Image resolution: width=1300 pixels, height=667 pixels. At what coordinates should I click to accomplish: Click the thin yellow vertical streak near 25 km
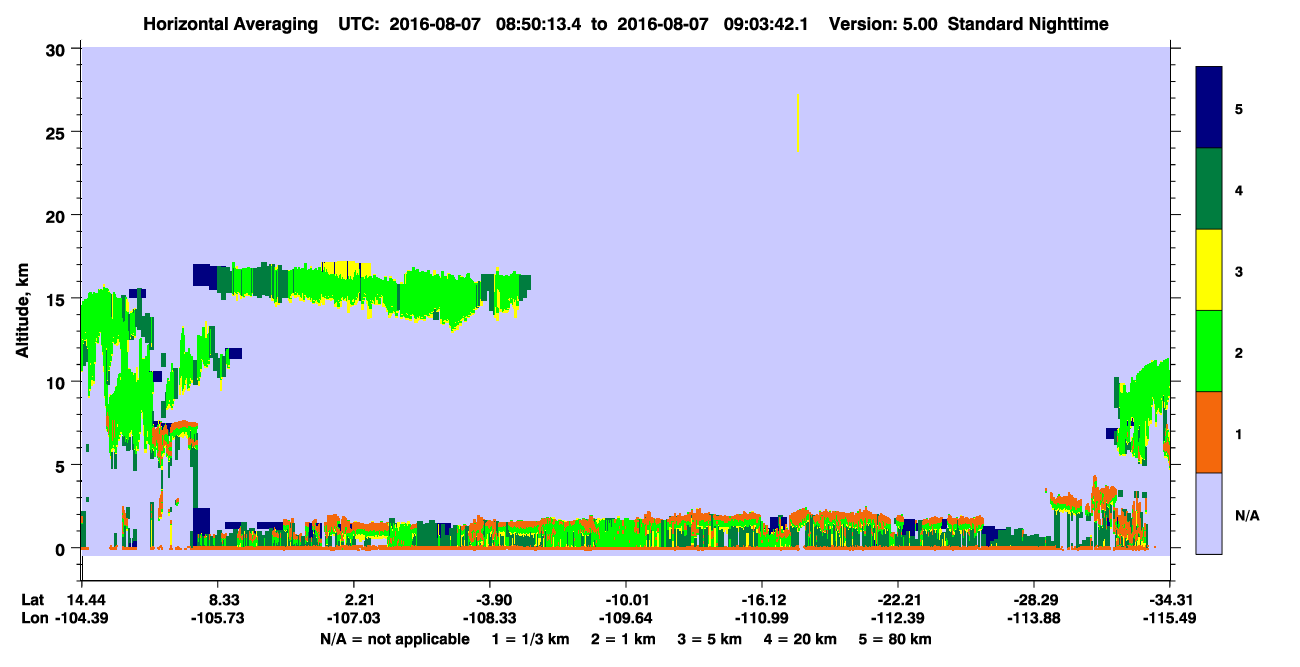point(798,122)
